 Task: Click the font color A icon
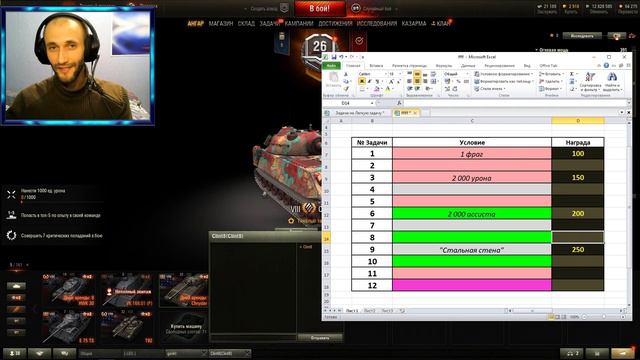[x=389, y=89]
